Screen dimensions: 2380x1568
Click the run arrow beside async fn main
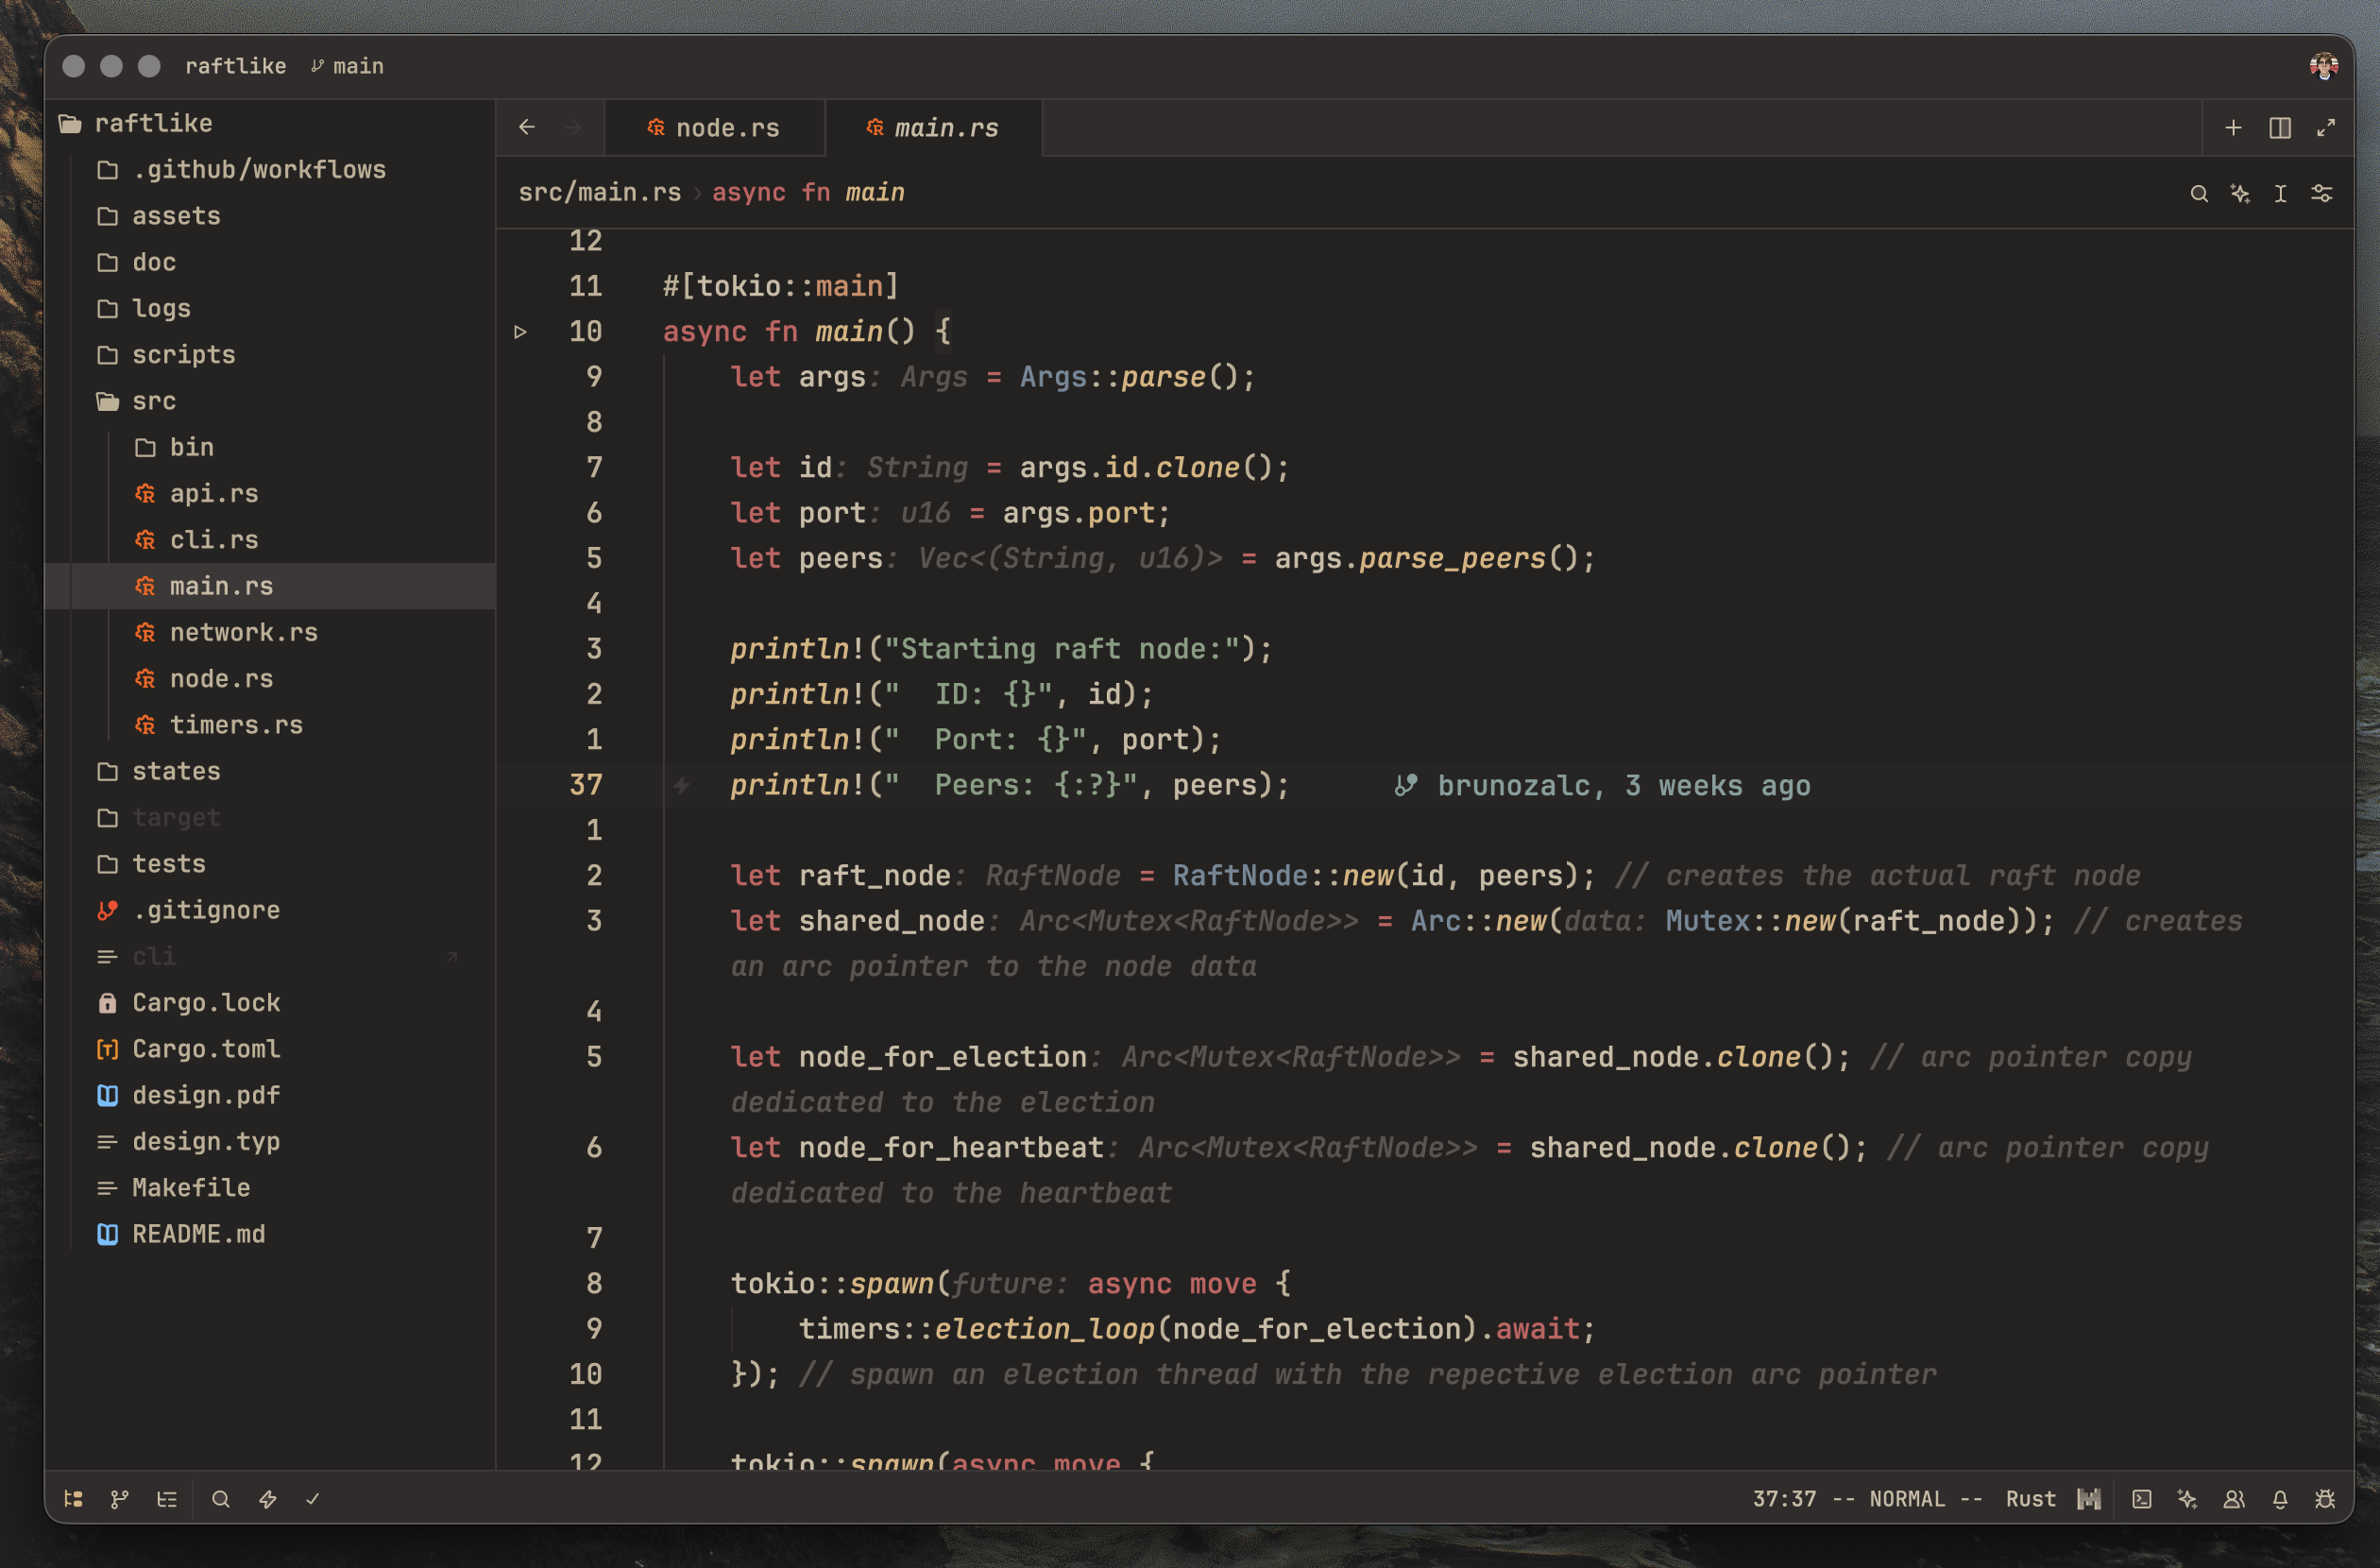tap(520, 331)
